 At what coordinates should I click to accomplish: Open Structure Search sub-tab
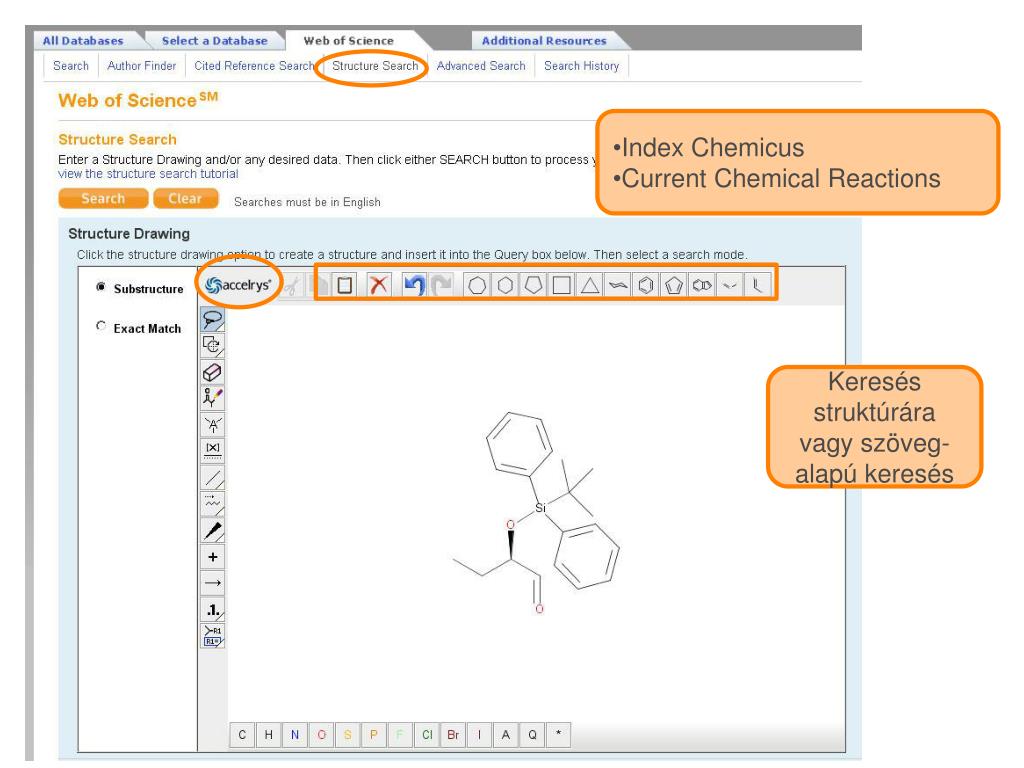pos(375,66)
